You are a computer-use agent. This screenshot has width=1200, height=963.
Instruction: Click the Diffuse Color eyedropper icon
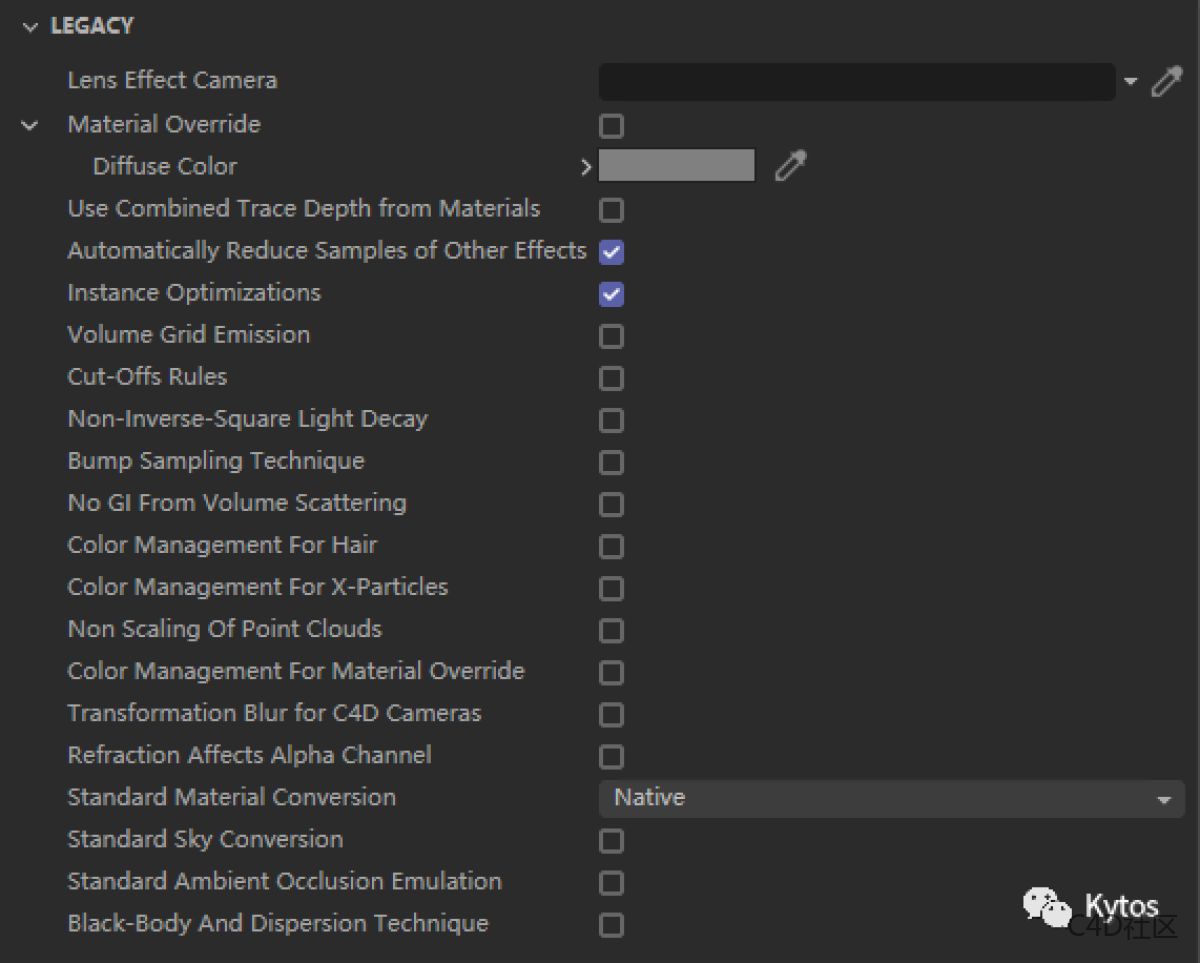tap(790, 165)
